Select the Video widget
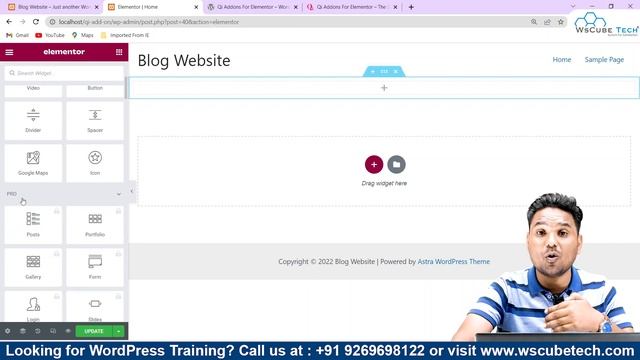This screenshot has width=640, height=360. [33, 91]
